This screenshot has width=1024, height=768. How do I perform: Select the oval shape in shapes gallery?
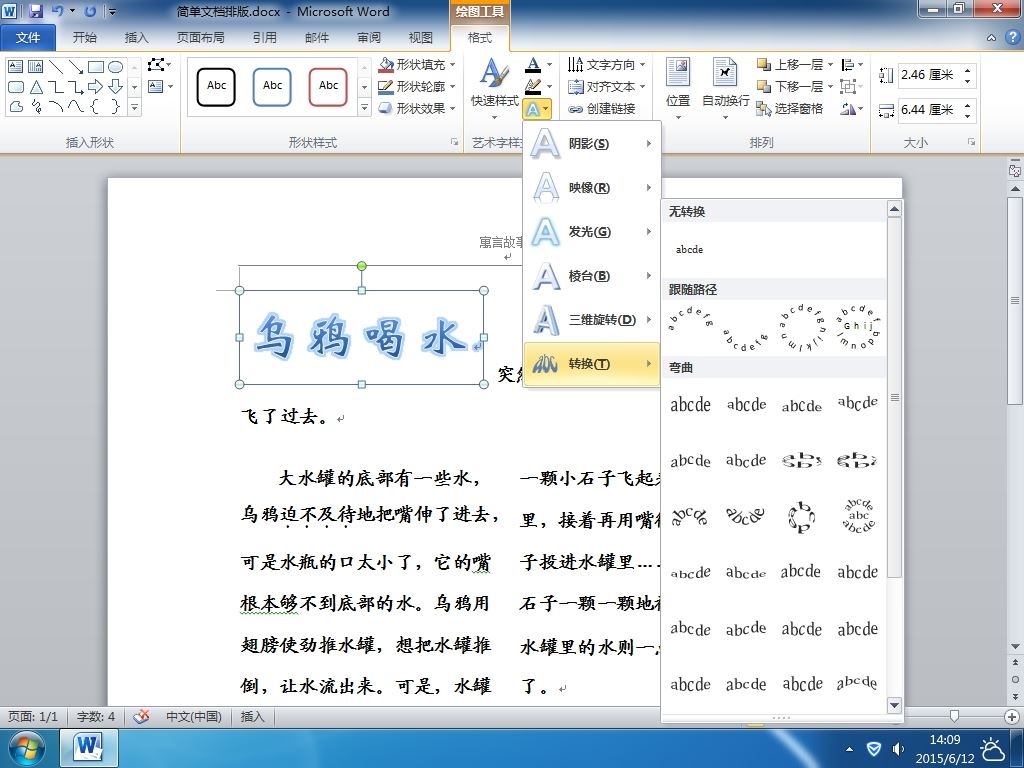point(116,67)
